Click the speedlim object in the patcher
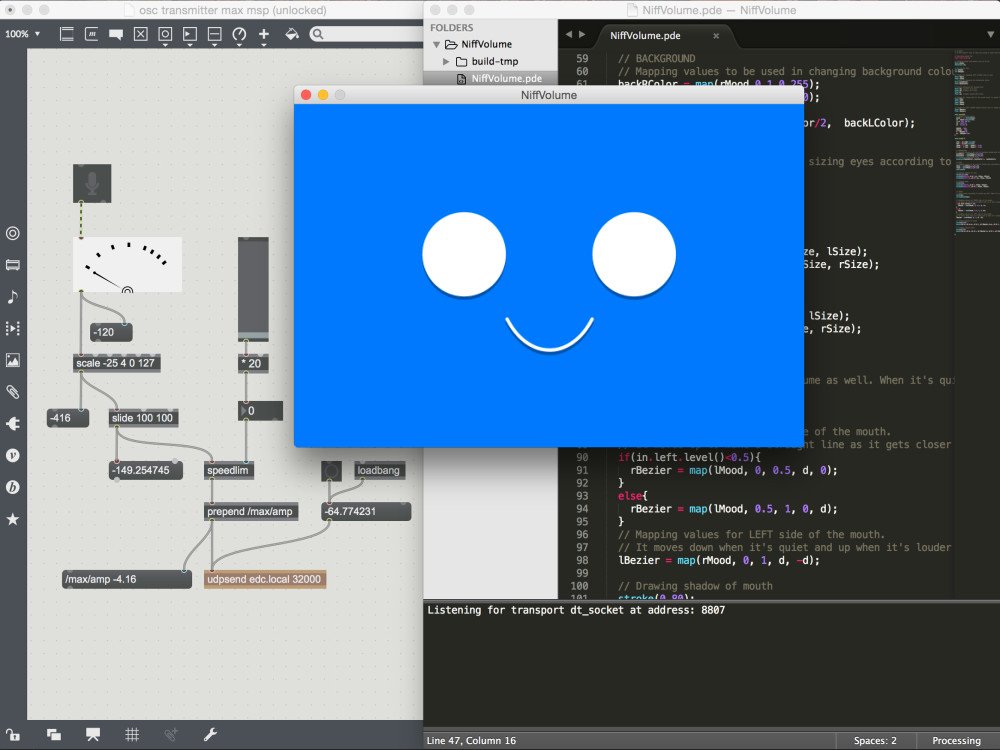The height and width of the screenshot is (750, 1000). (x=229, y=471)
